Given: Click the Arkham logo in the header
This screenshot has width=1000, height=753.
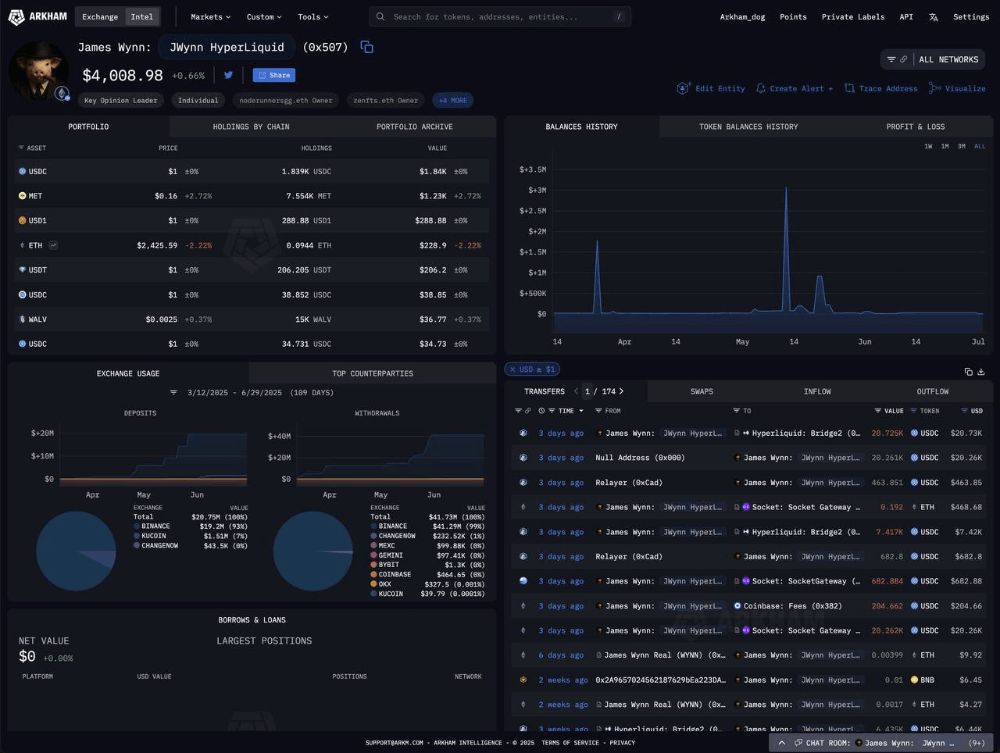Looking at the screenshot, I should tap(38, 17).
